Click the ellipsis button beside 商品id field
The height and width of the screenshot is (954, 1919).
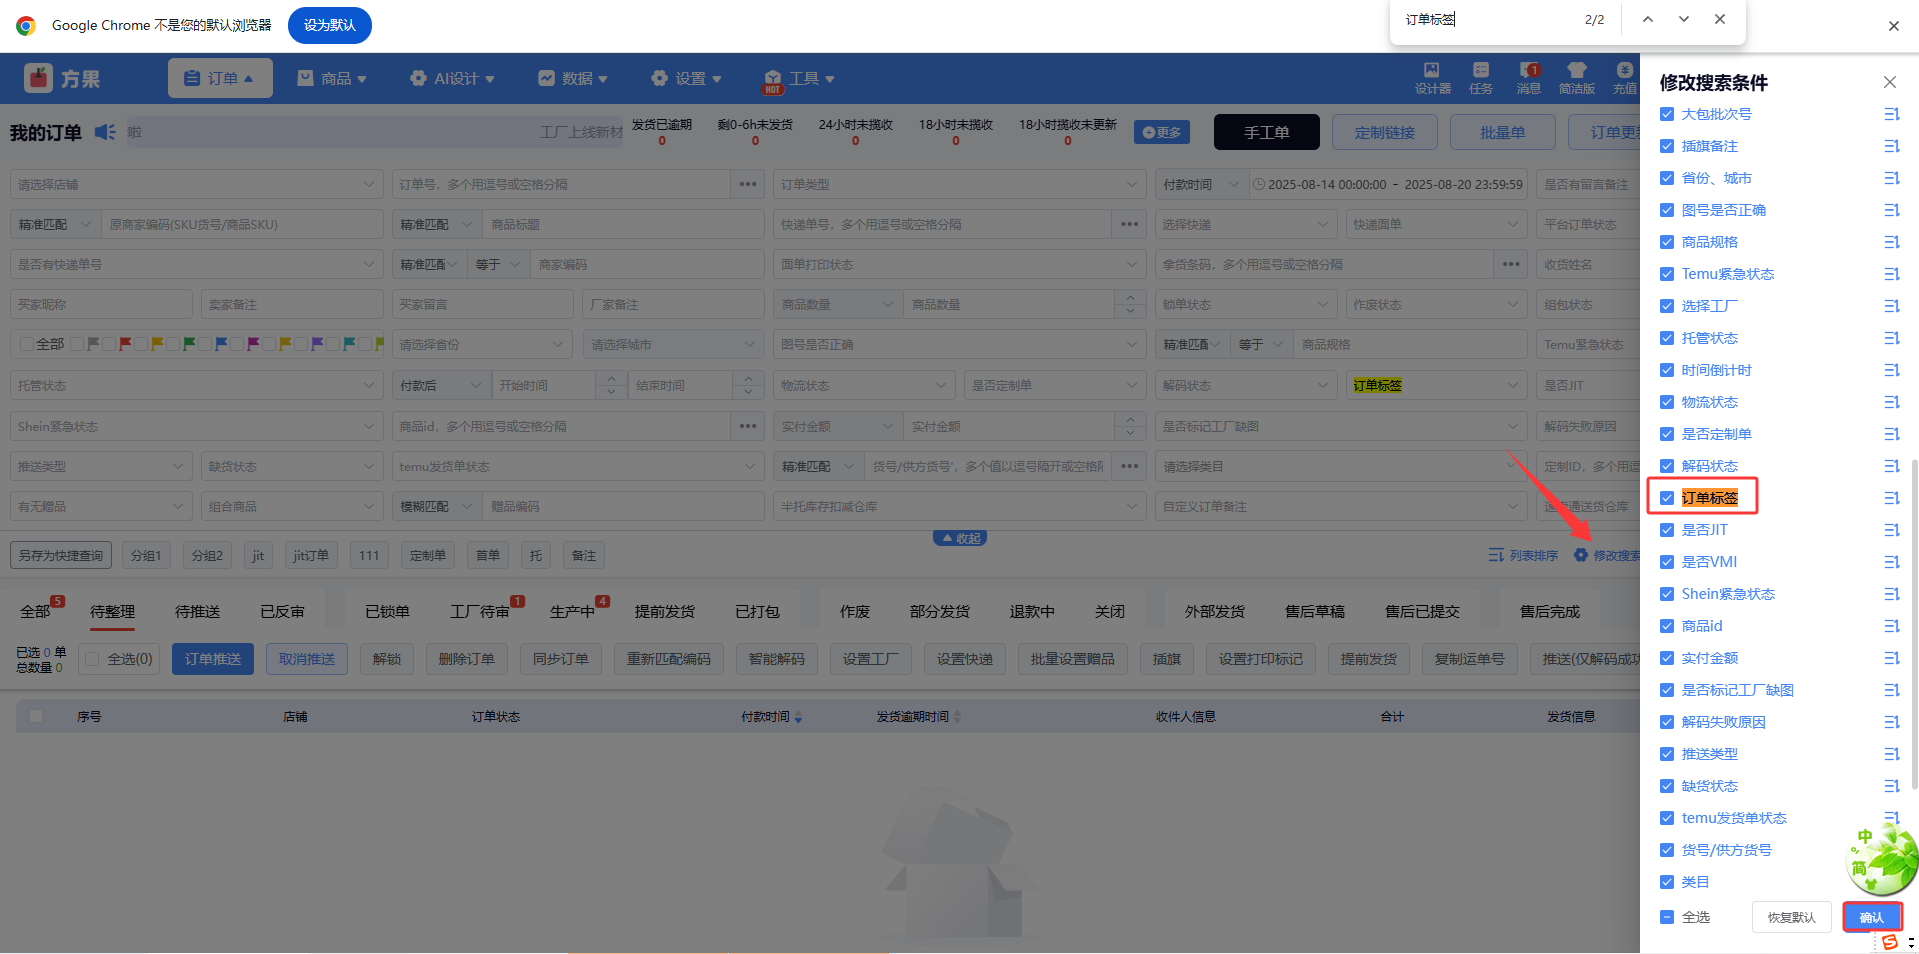(748, 426)
